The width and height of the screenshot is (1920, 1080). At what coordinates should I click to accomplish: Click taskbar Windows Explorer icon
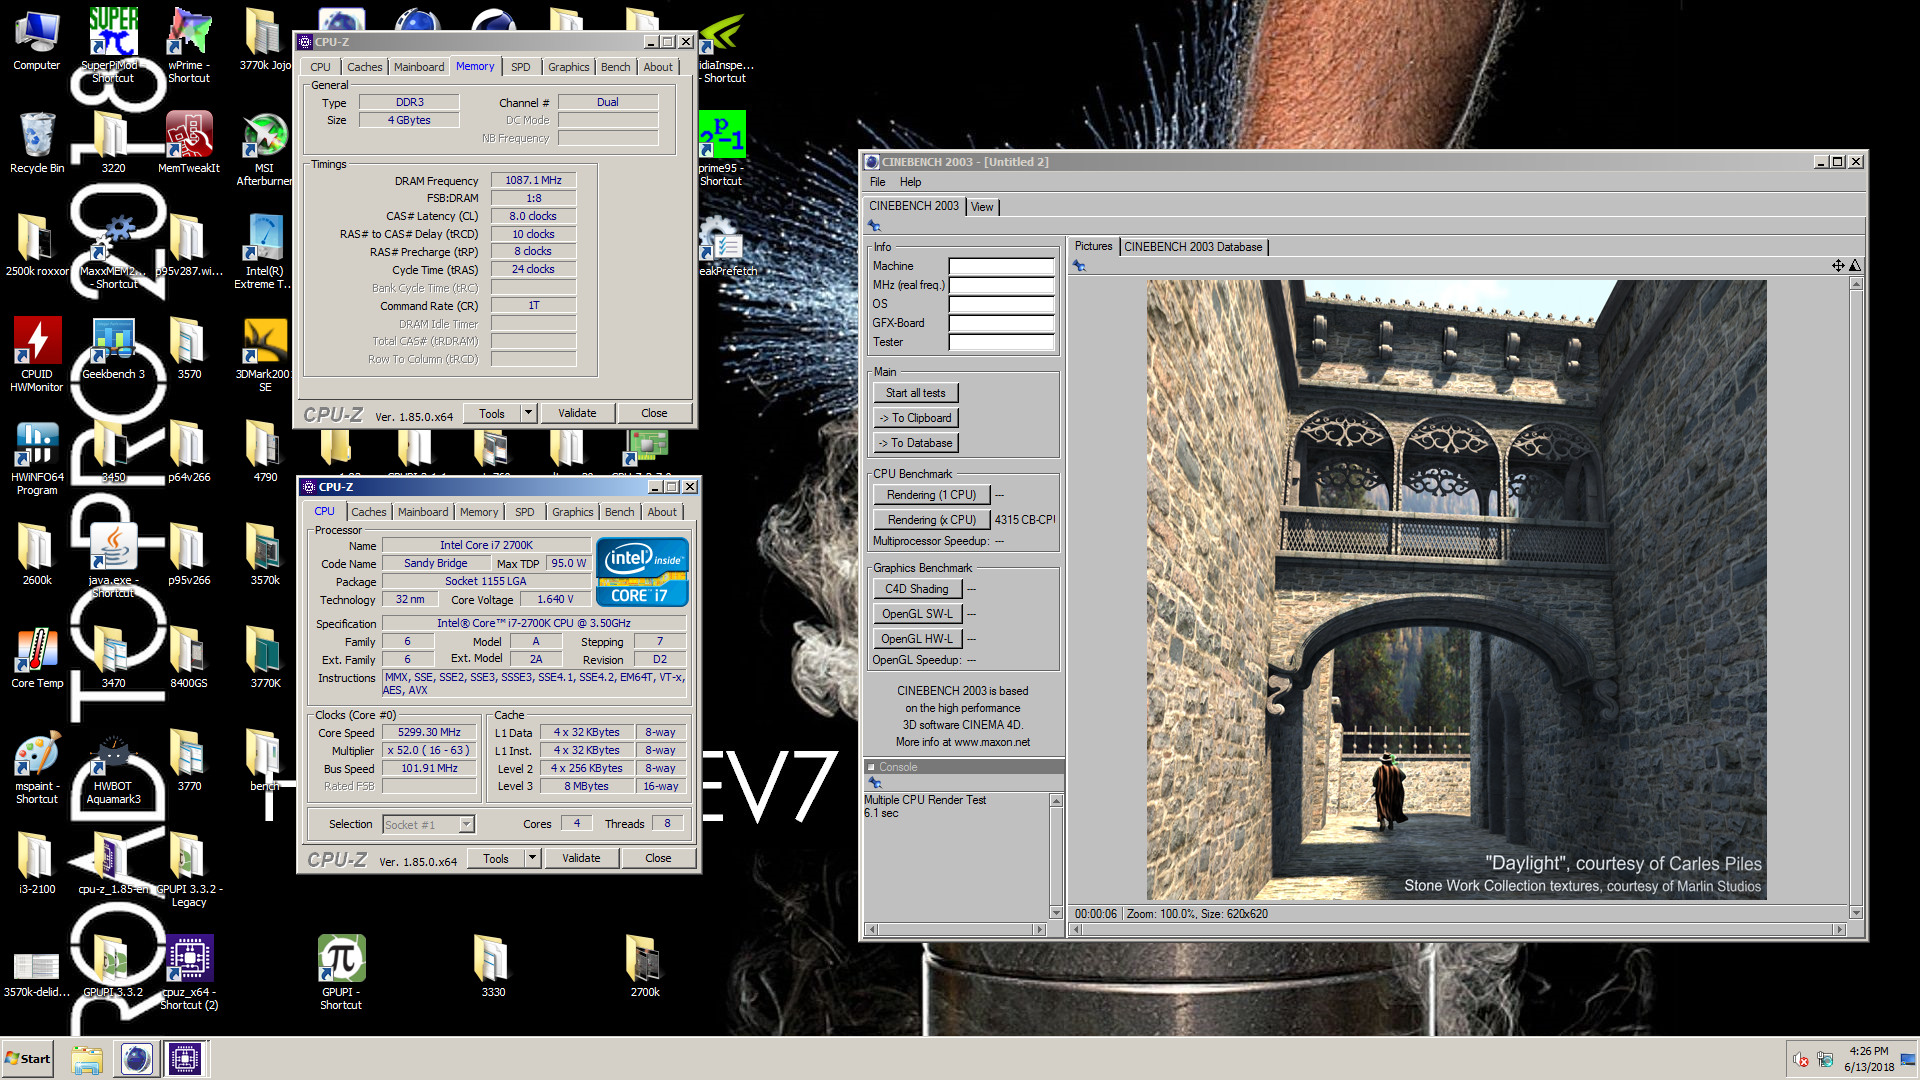tap(87, 1059)
